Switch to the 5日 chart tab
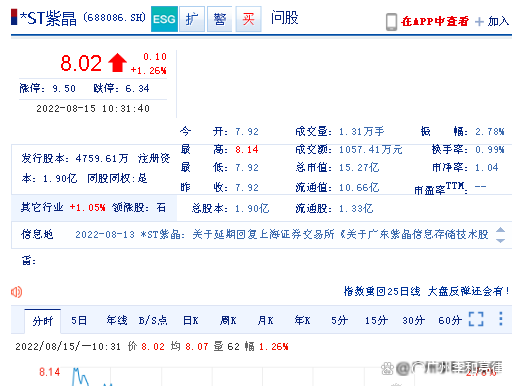 click(79, 321)
